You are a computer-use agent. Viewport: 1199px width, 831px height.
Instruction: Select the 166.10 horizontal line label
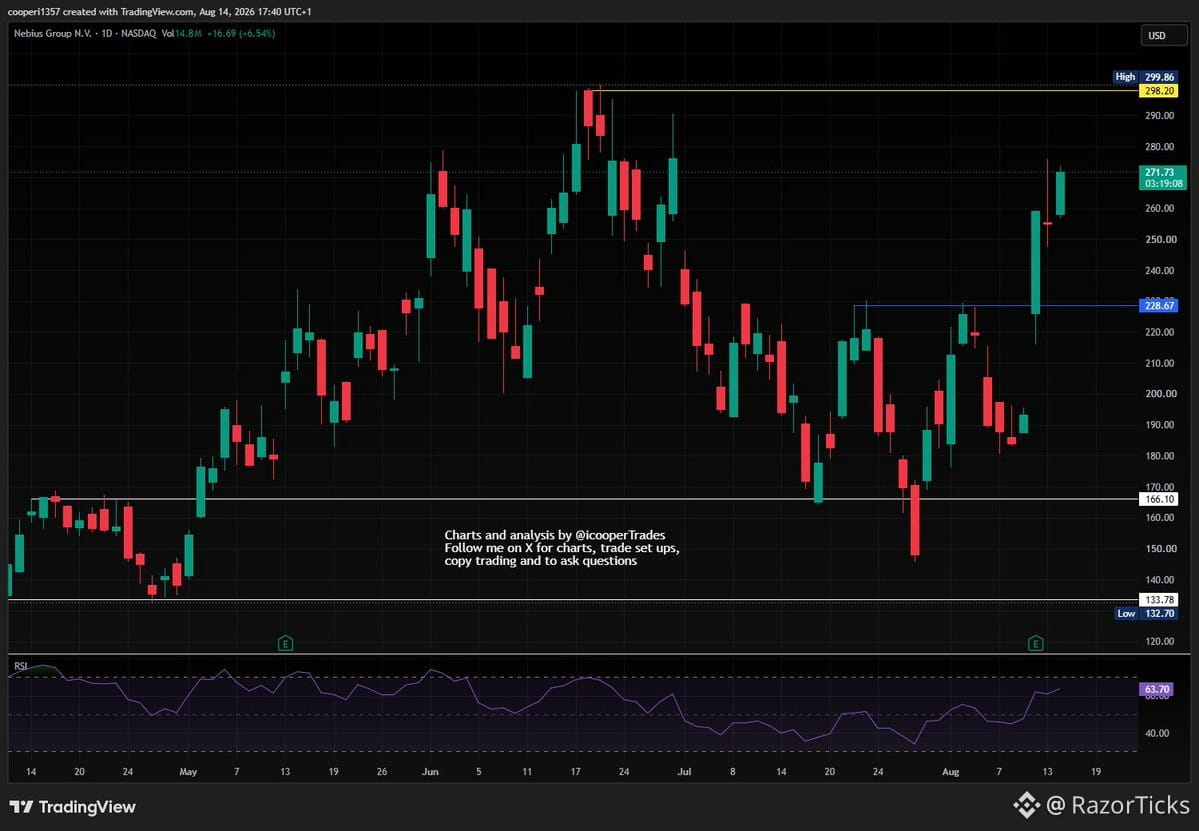click(x=1158, y=498)
